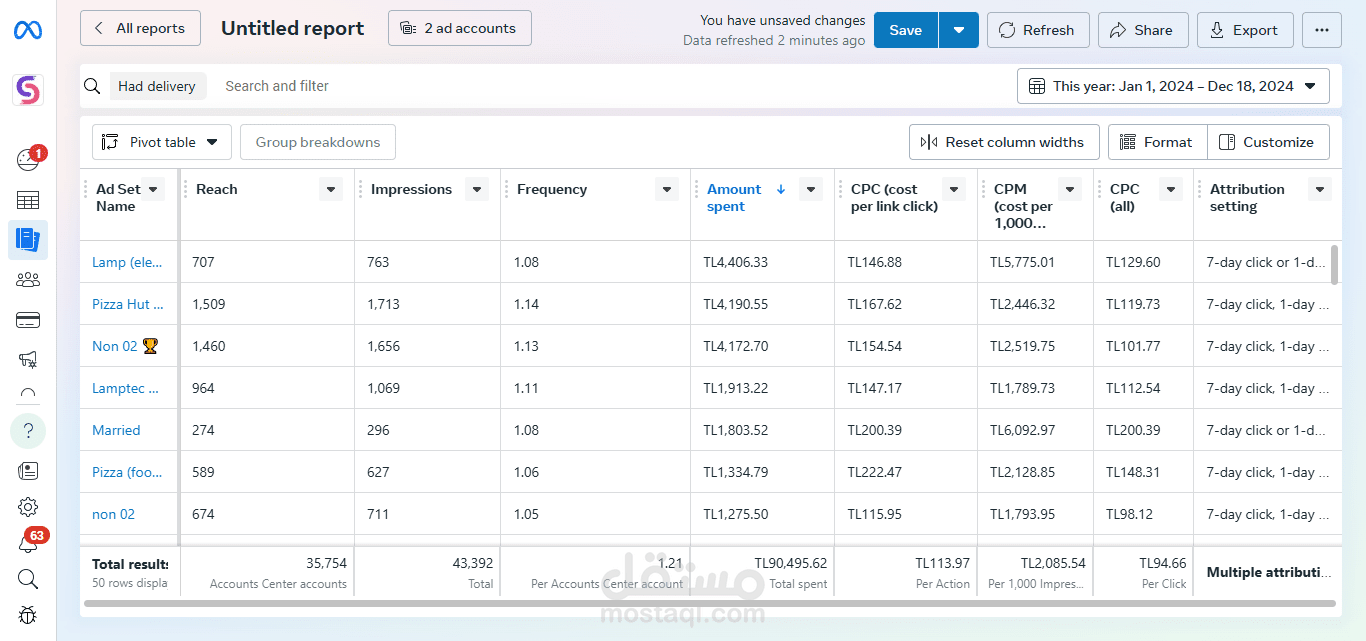Sort by the Amount spent column header
The image size is (1366, 641).
pyautogui.click(x=735, y=197)
